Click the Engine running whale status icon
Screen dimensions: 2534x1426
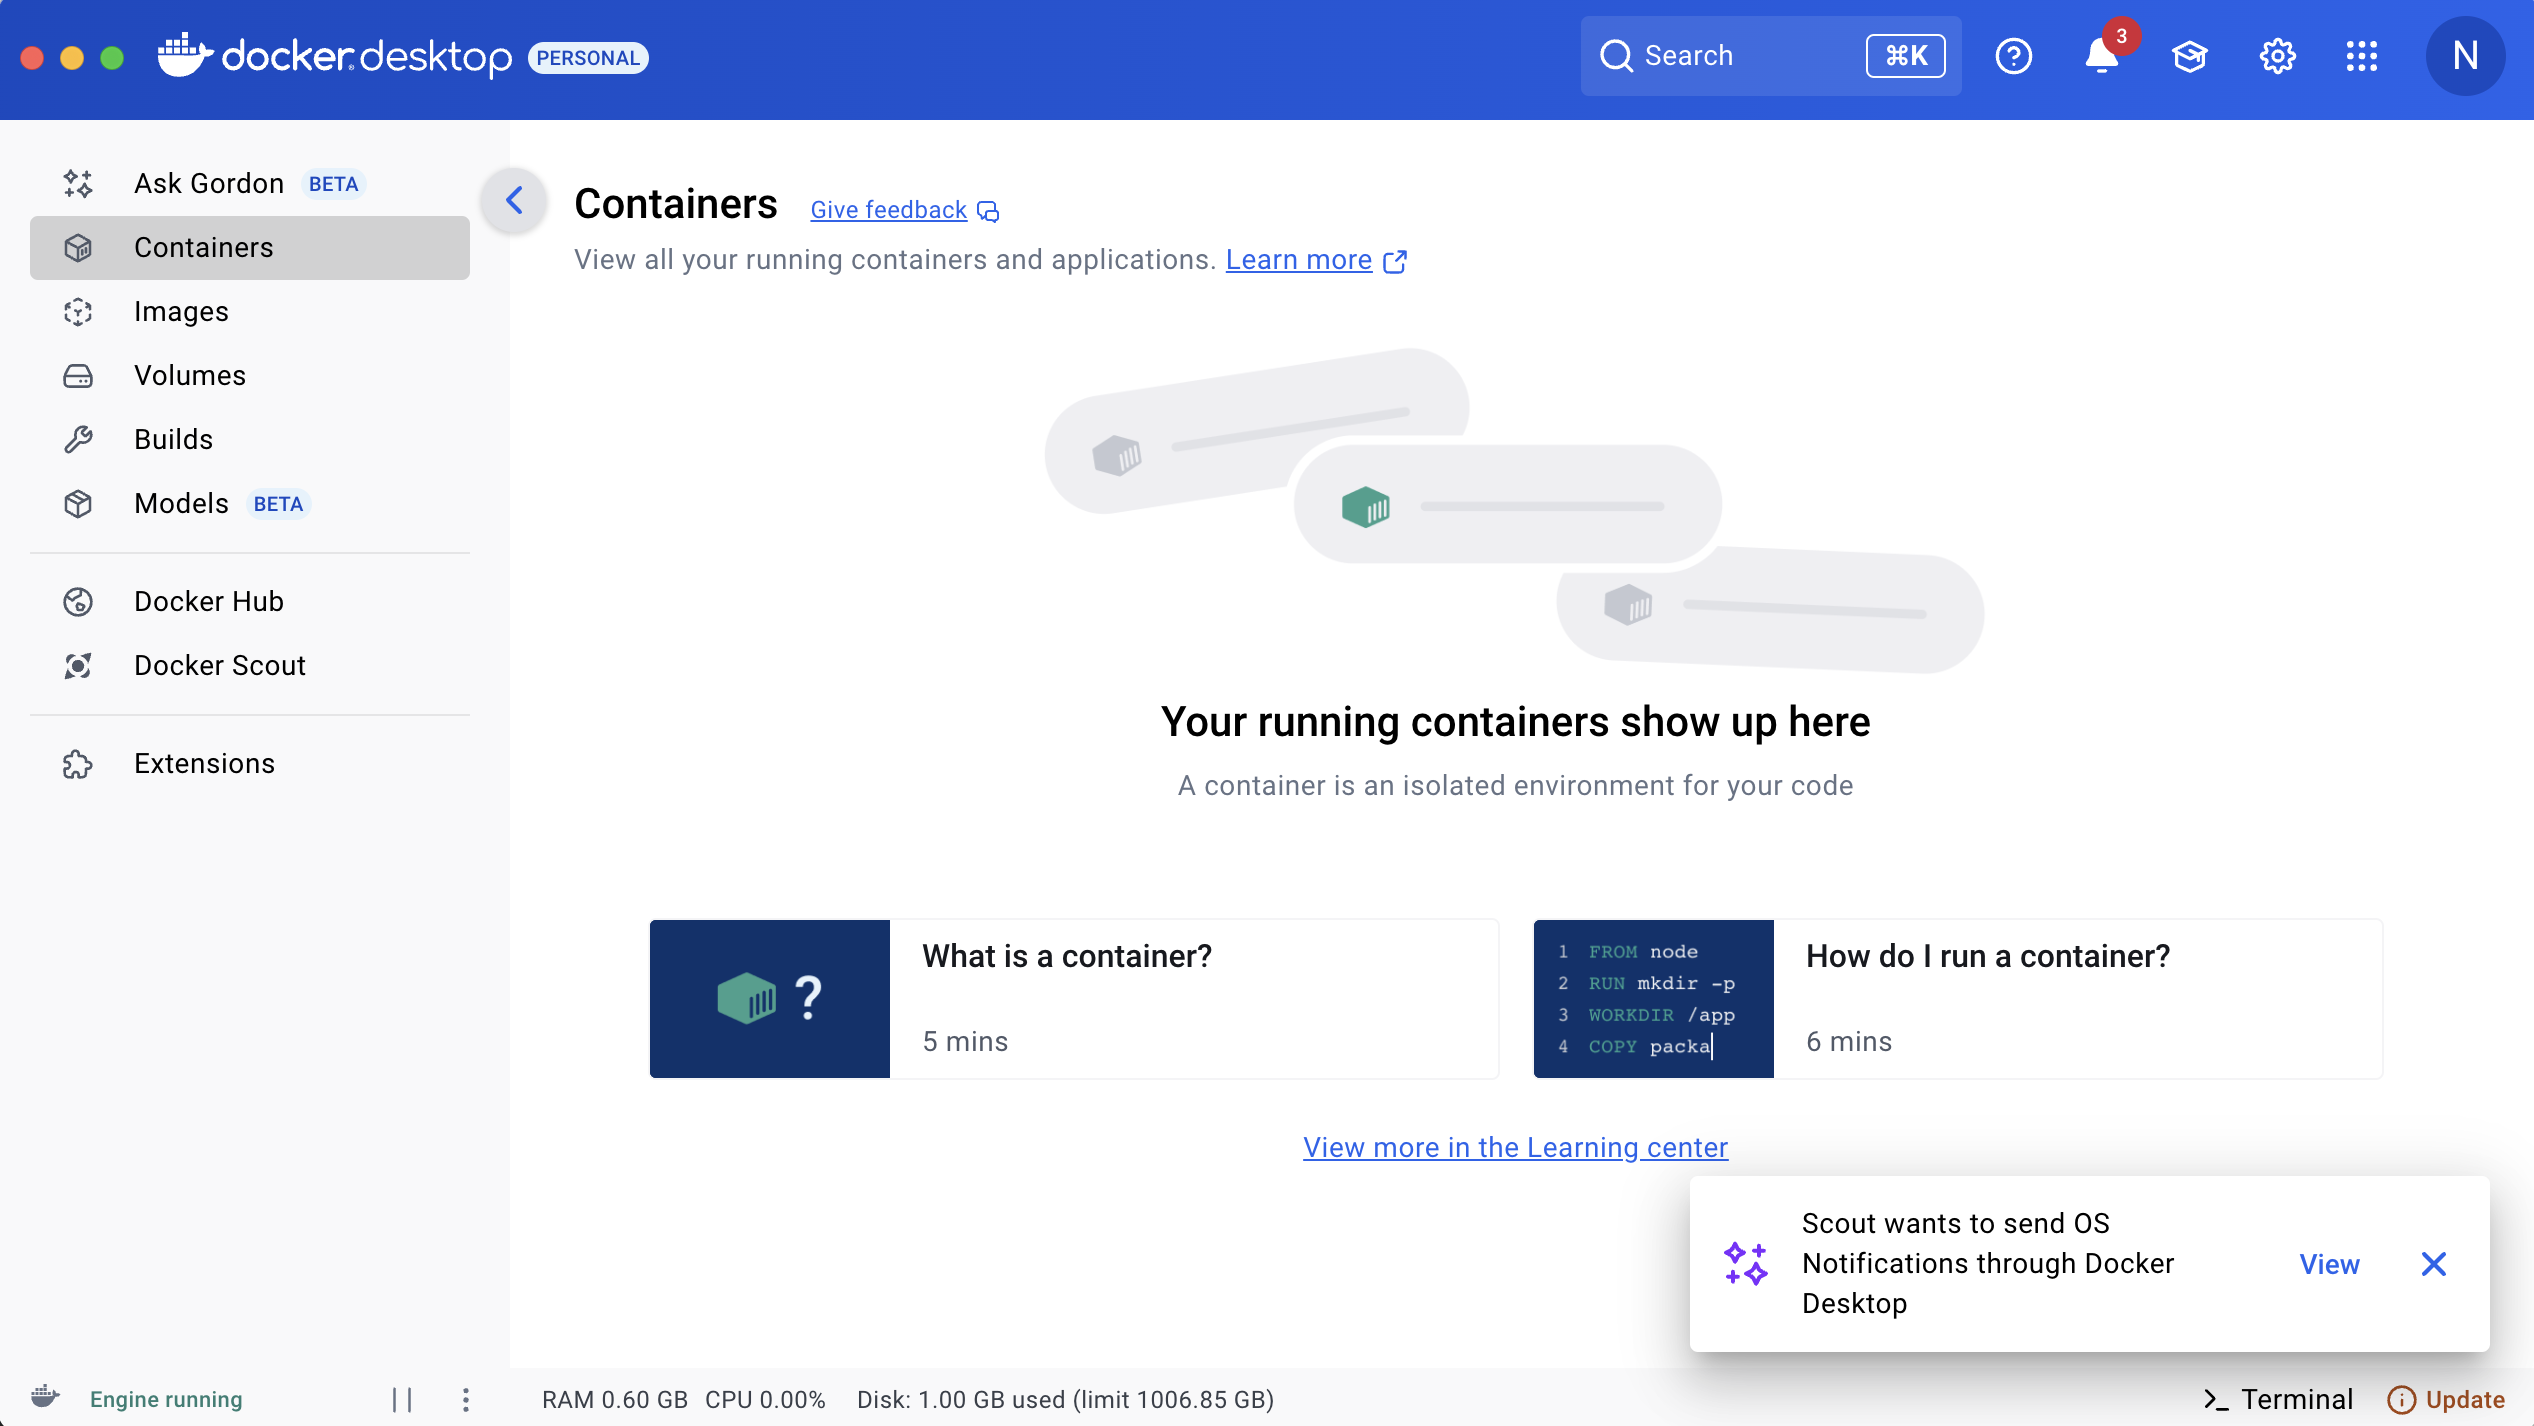click(x=45, y=1398)
